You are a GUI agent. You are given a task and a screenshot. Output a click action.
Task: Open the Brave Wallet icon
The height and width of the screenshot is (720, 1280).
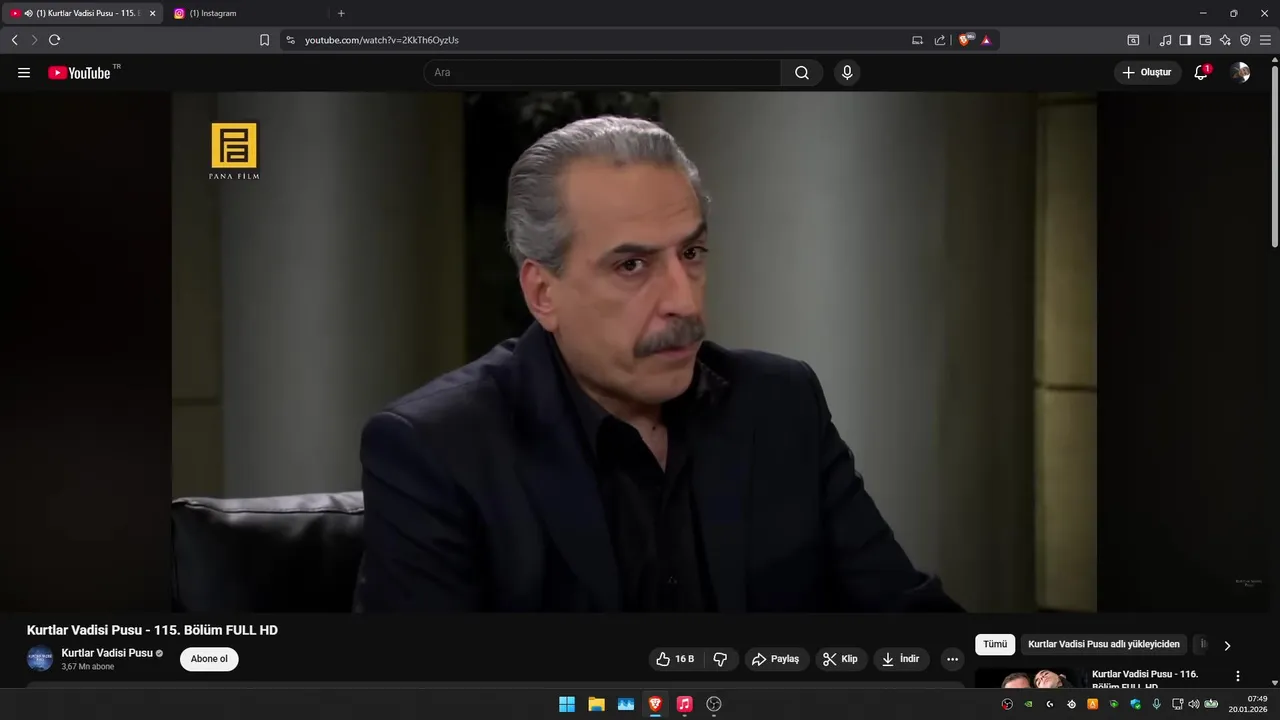tap(1205, 40)
